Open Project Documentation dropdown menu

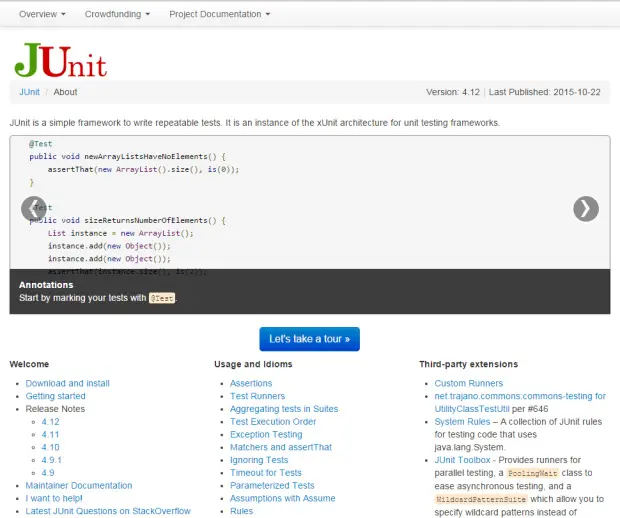(x=219, y=14)
